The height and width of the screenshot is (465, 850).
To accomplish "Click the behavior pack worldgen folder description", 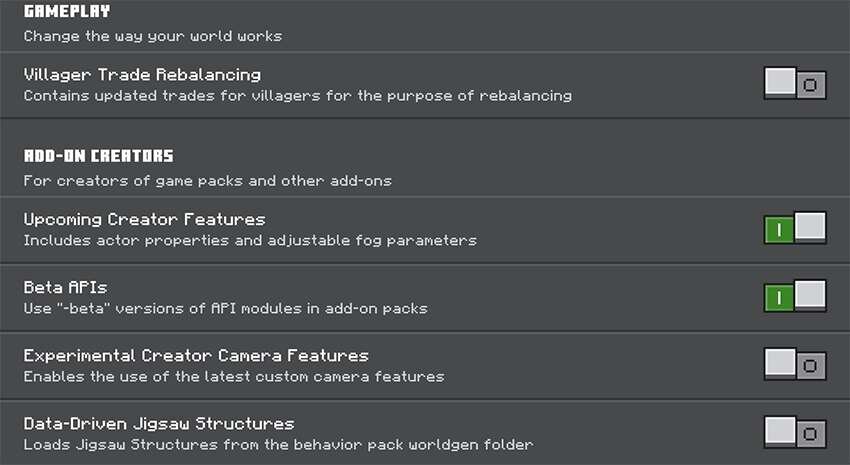I will pos(278,444).
